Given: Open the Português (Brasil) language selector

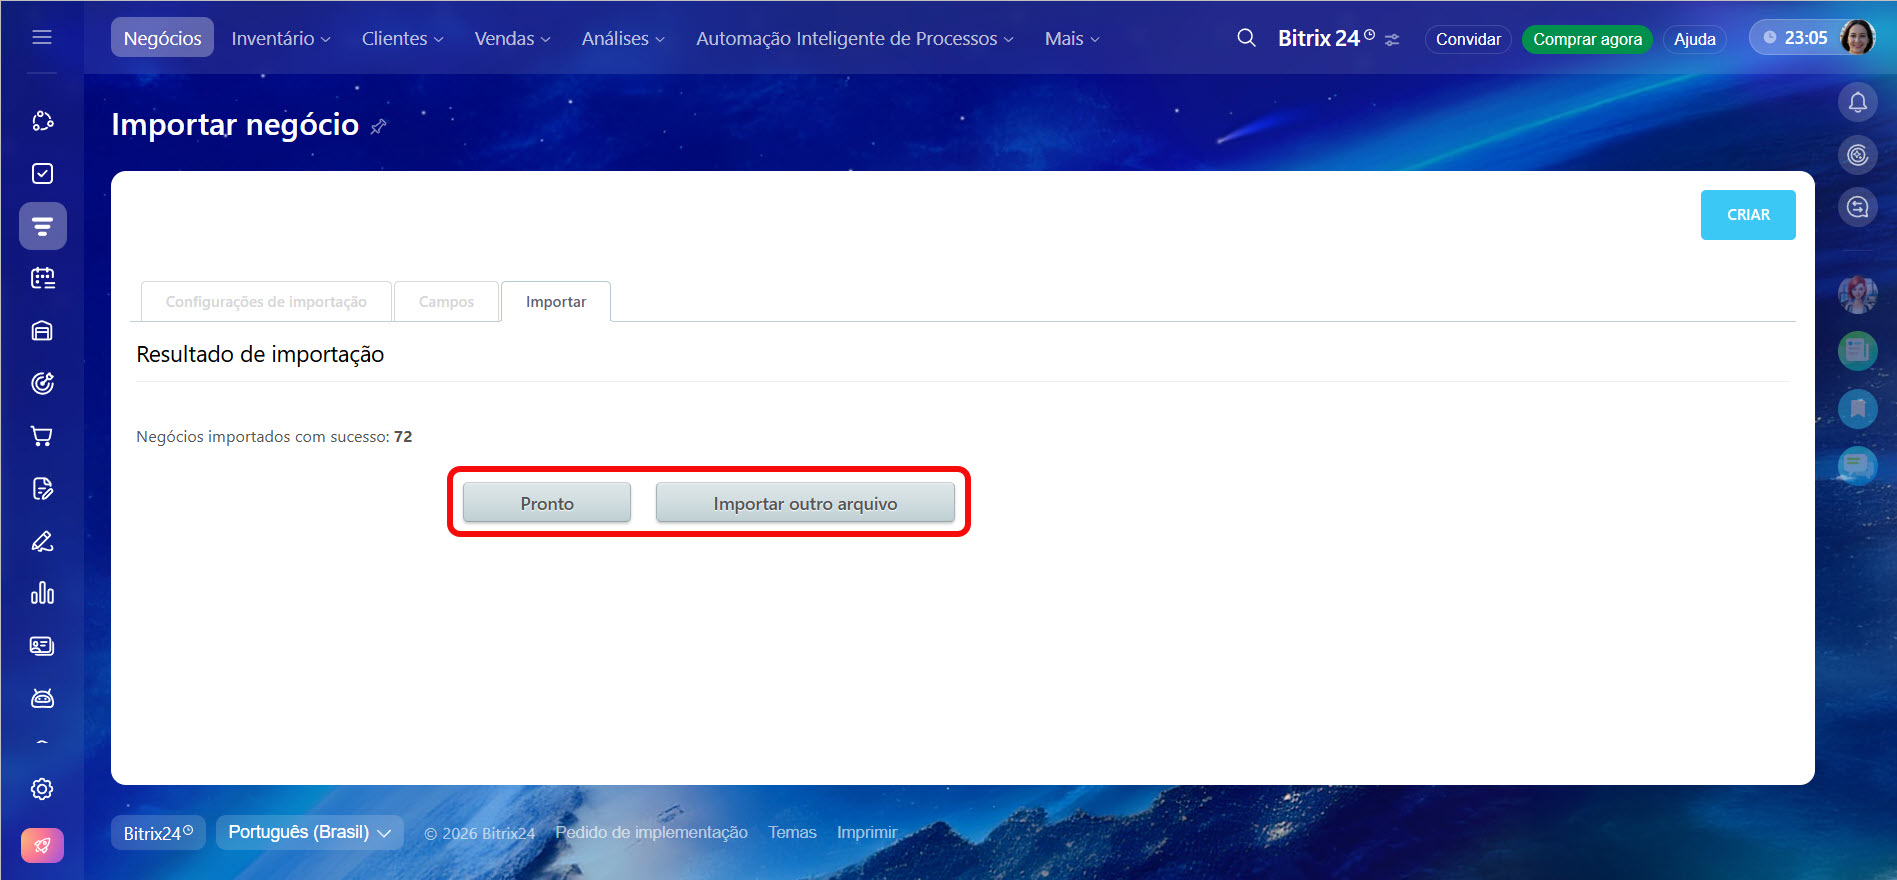Looking at the screenshot, I should (309, 832).
